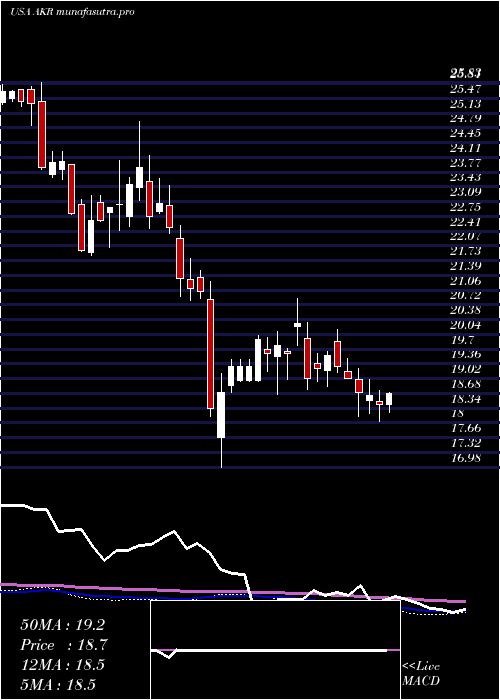Click the USA AKR munafasutra.pro title text
This screenshot has height=700, width=500.
tap(72, 12)
